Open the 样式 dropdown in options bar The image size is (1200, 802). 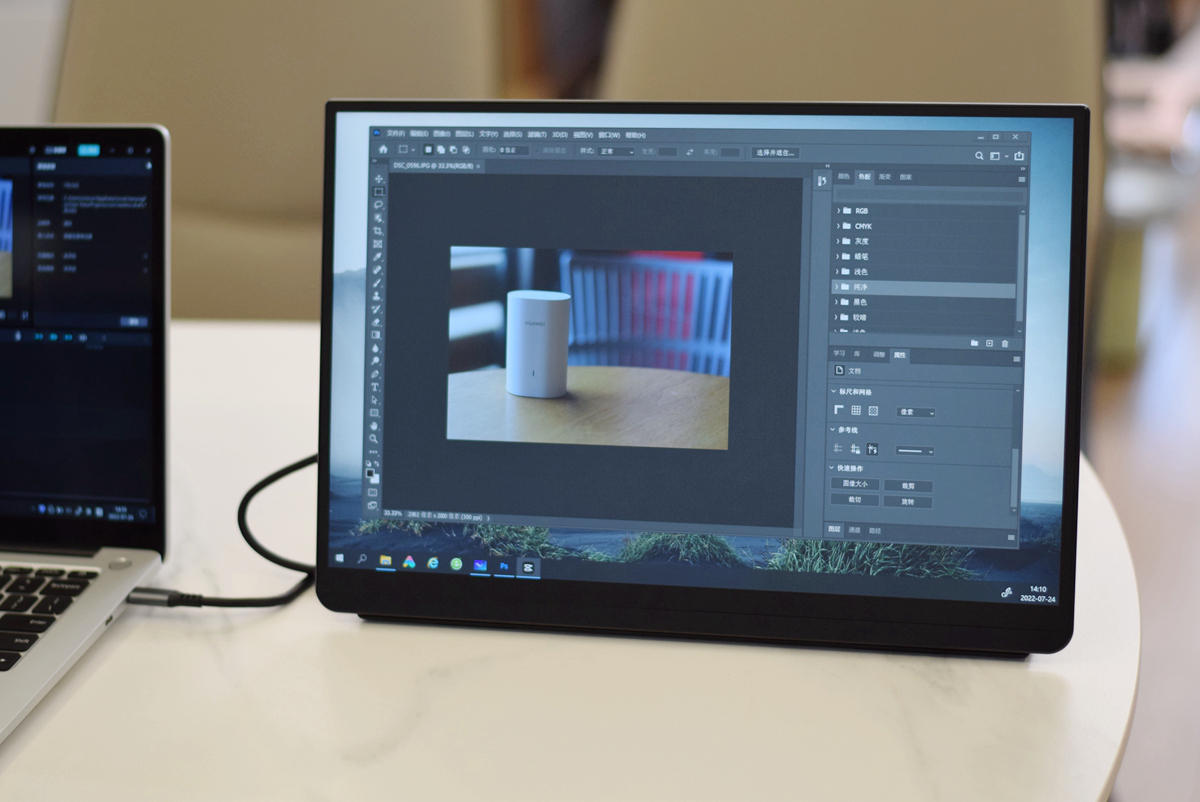coord(616,151)
